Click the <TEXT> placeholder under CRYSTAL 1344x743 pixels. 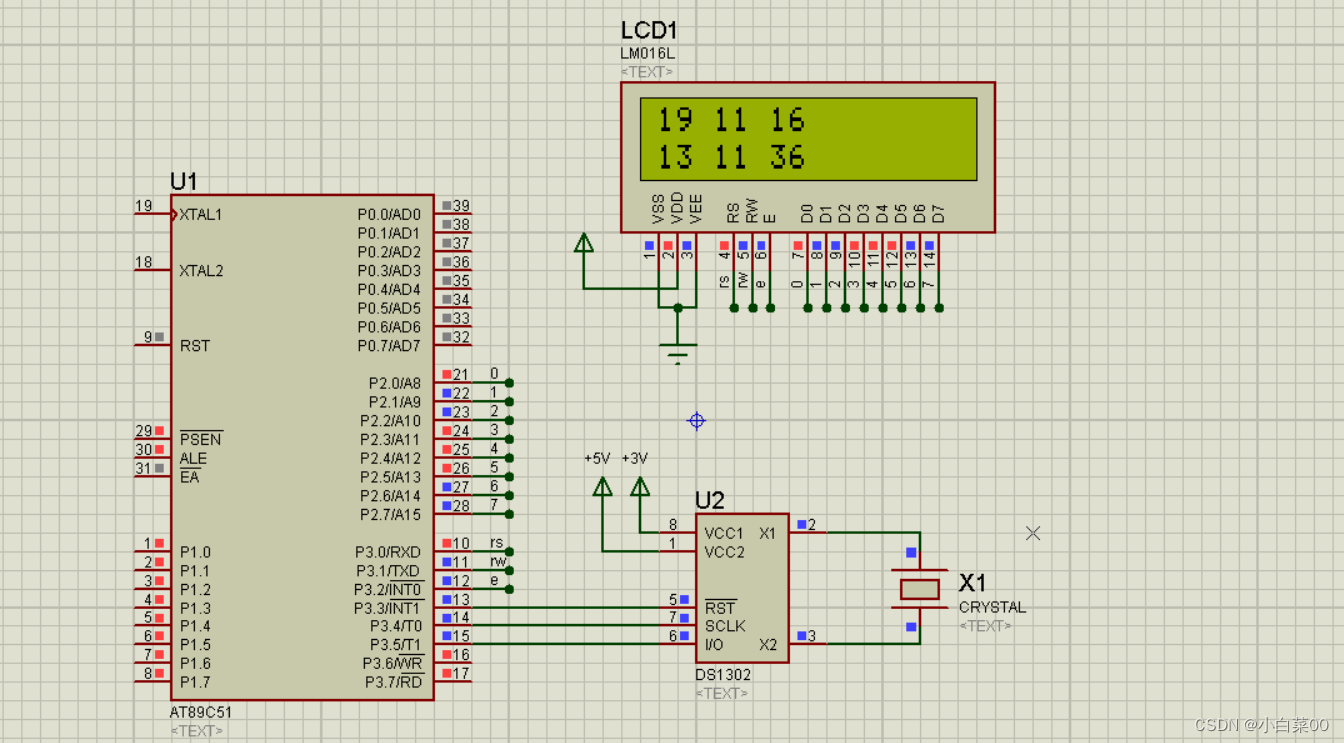coord(985,626)
